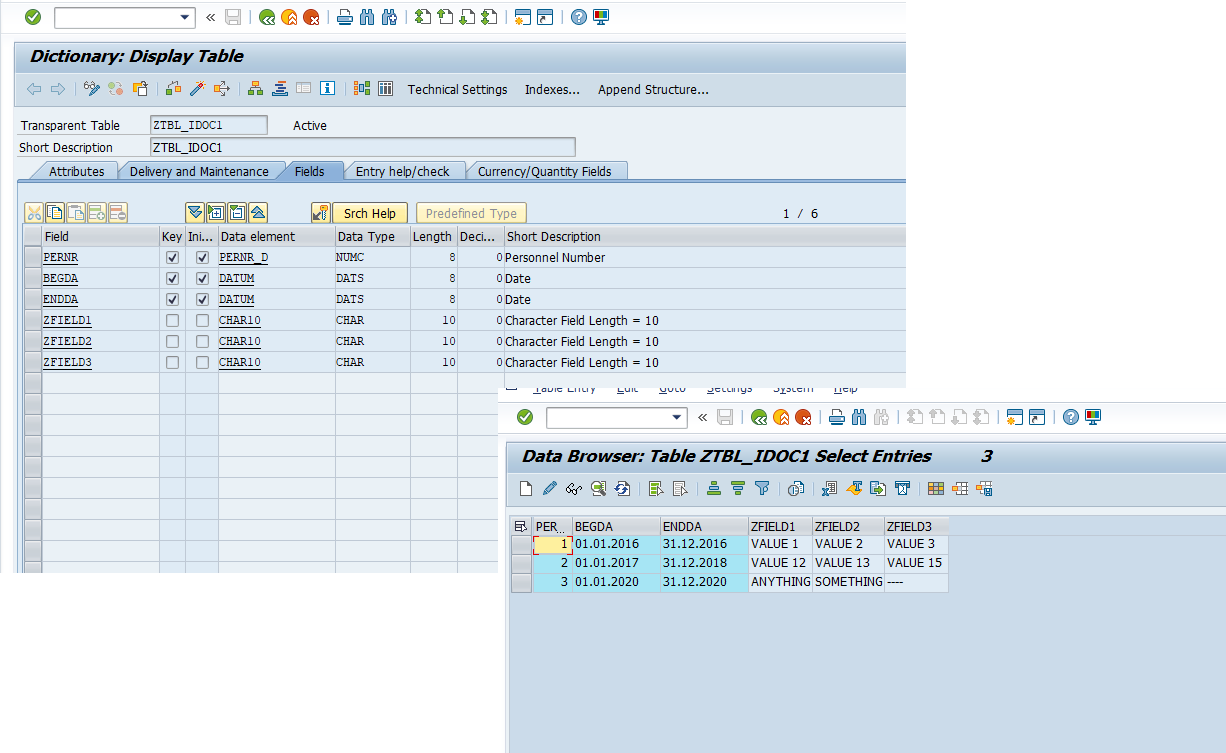Open Help question mark in Dictionary window
Viewport: 1226px width, 753px height.
click(578, 17)
